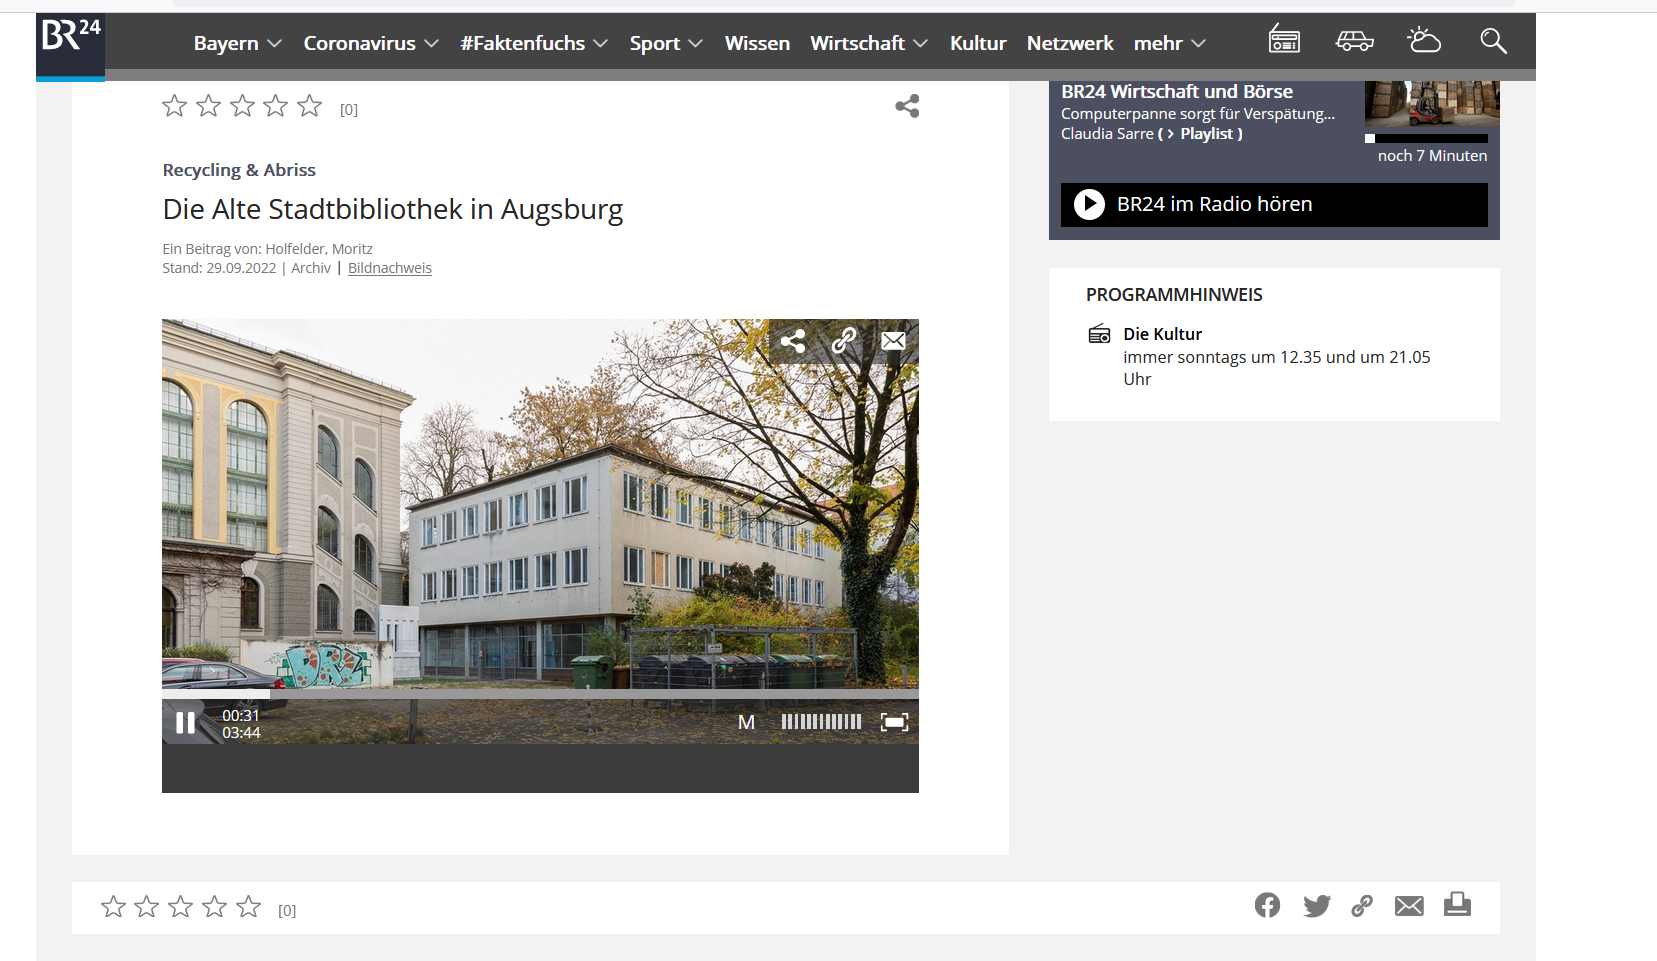Adjust the video volume bars

tap(821, 722)
